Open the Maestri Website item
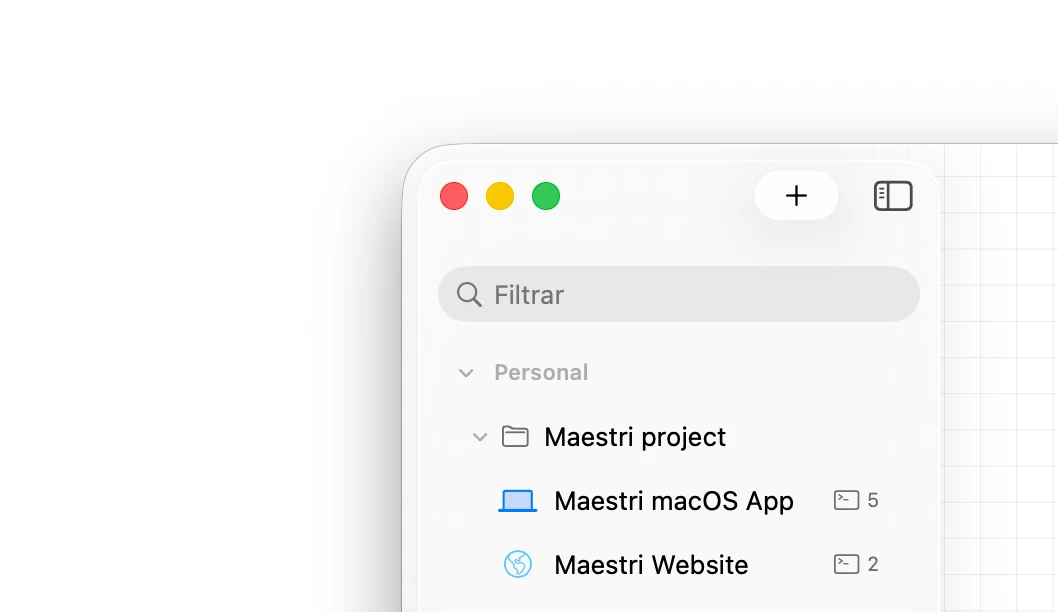 651,565
